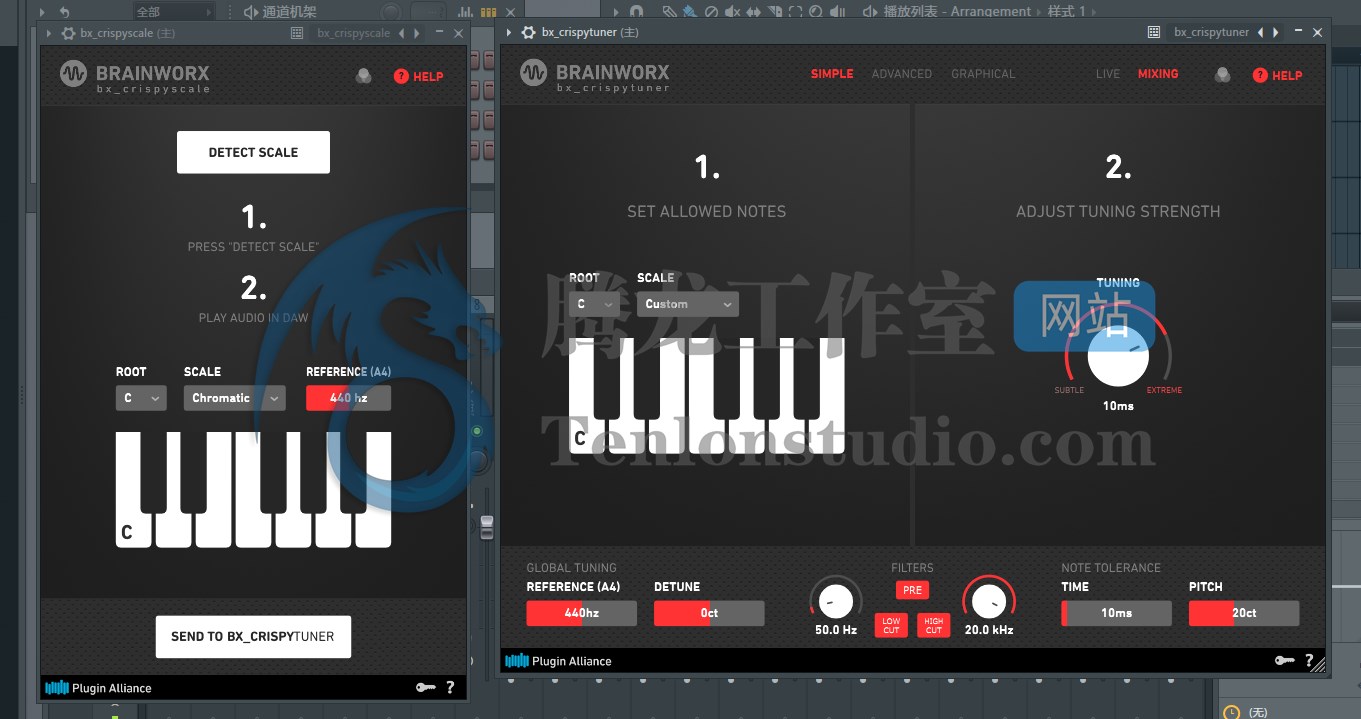Toggle the LOW CUT filter
This screenshot has height=719, width=1361.
(x=891, y=625)
